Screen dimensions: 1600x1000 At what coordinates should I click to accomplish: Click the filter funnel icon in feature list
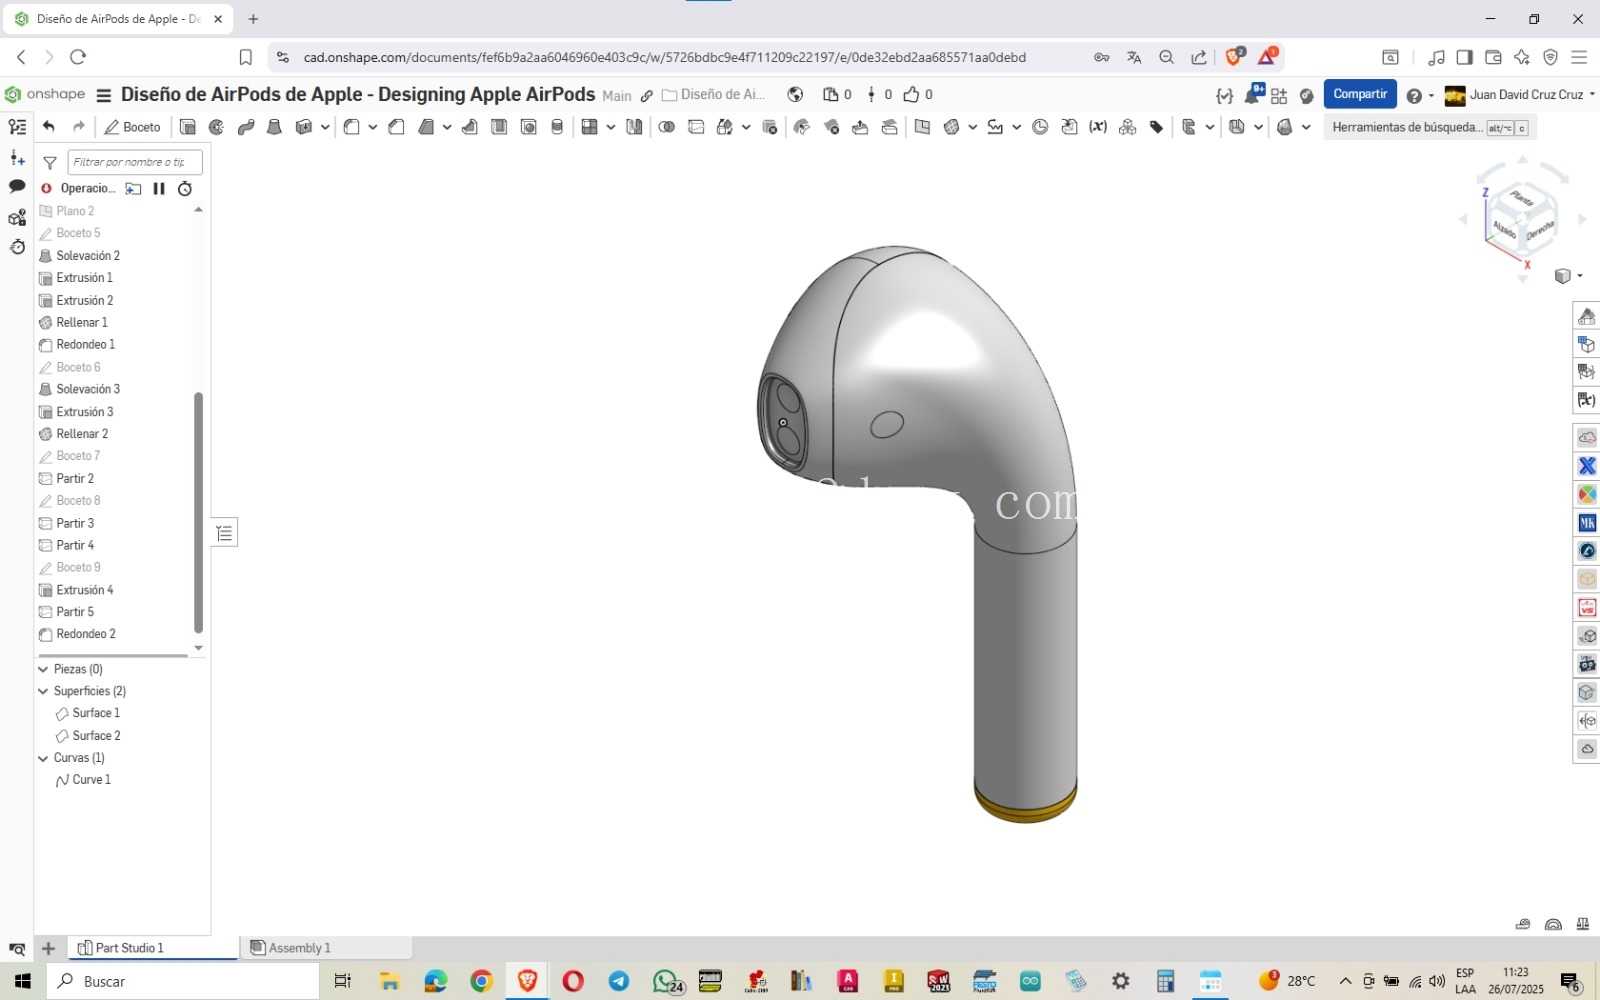click(50, 162)
